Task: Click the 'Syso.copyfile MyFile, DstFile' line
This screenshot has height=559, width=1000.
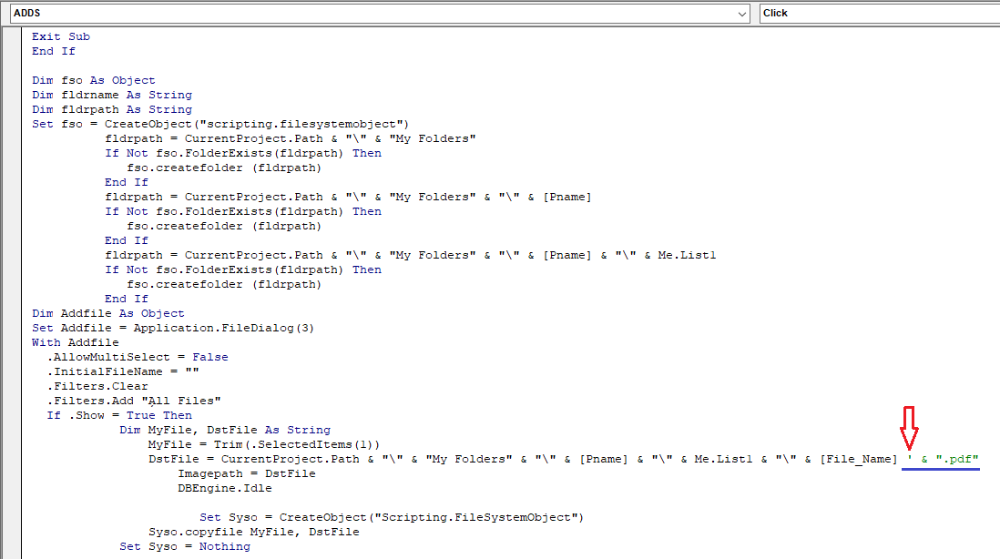Action: pos(253,532)
